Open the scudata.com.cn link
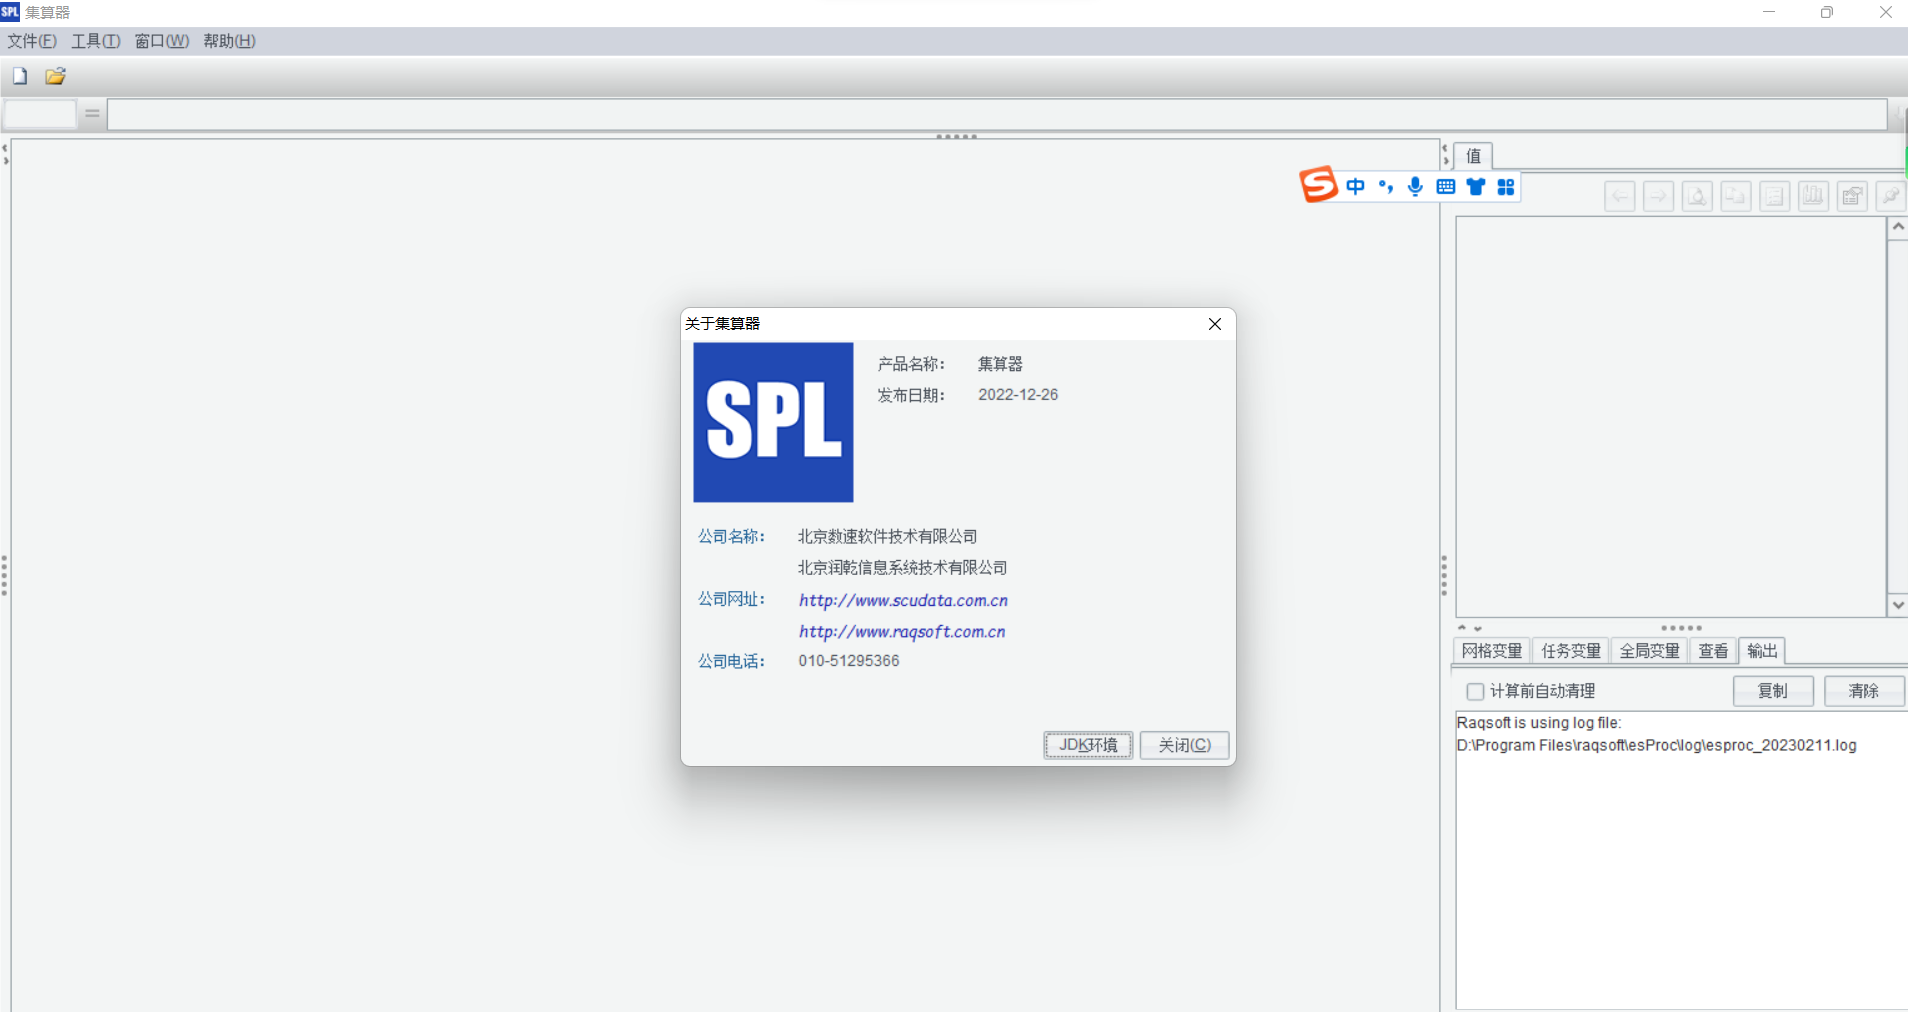 coord(903,600)
